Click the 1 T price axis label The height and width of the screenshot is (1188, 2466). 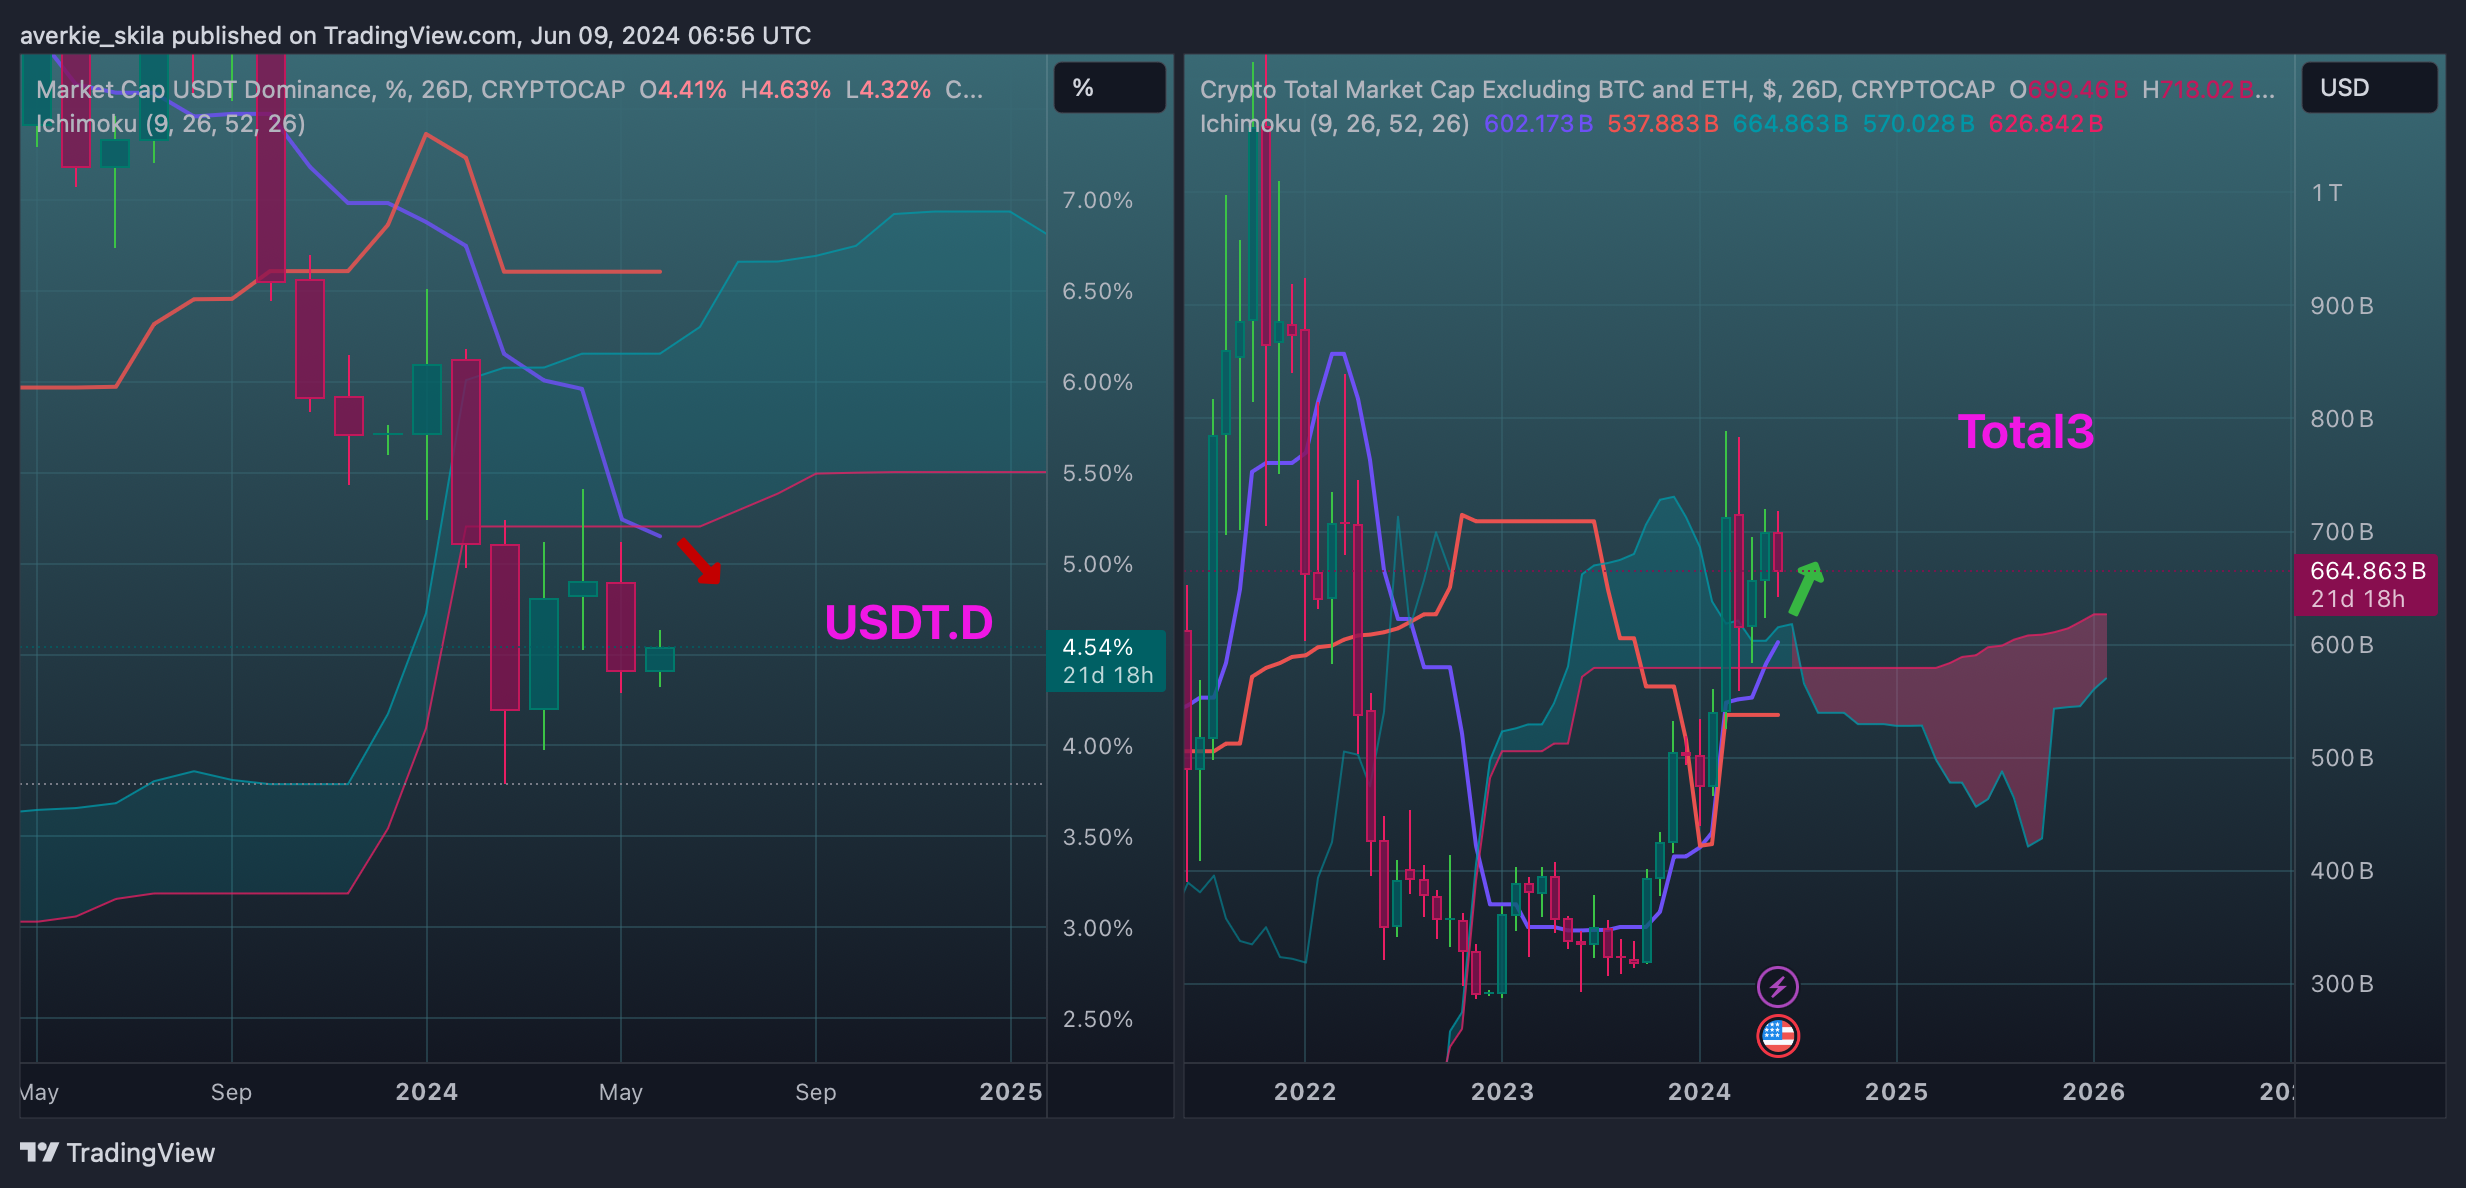(x=2326, y=193)
